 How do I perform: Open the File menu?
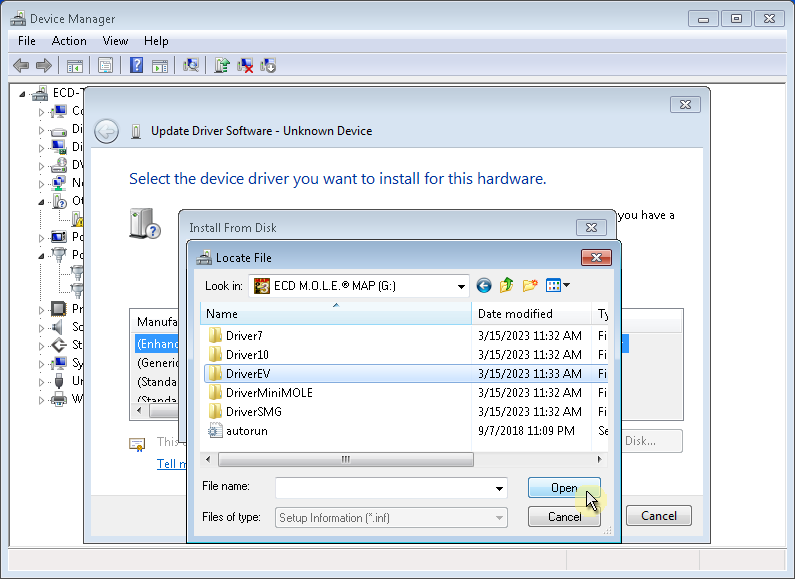[x=27, y=41]
